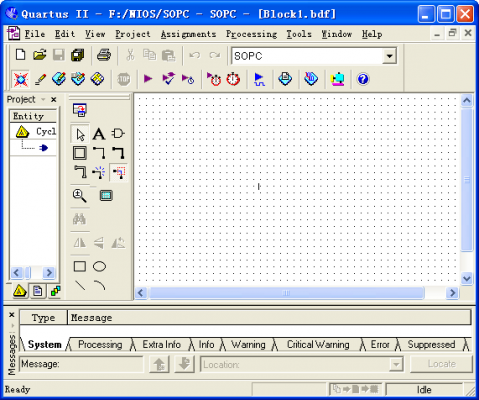Open Project panel options dropdown arrow
This screenshot has height=400, width=479.
[x=43, y=99]
